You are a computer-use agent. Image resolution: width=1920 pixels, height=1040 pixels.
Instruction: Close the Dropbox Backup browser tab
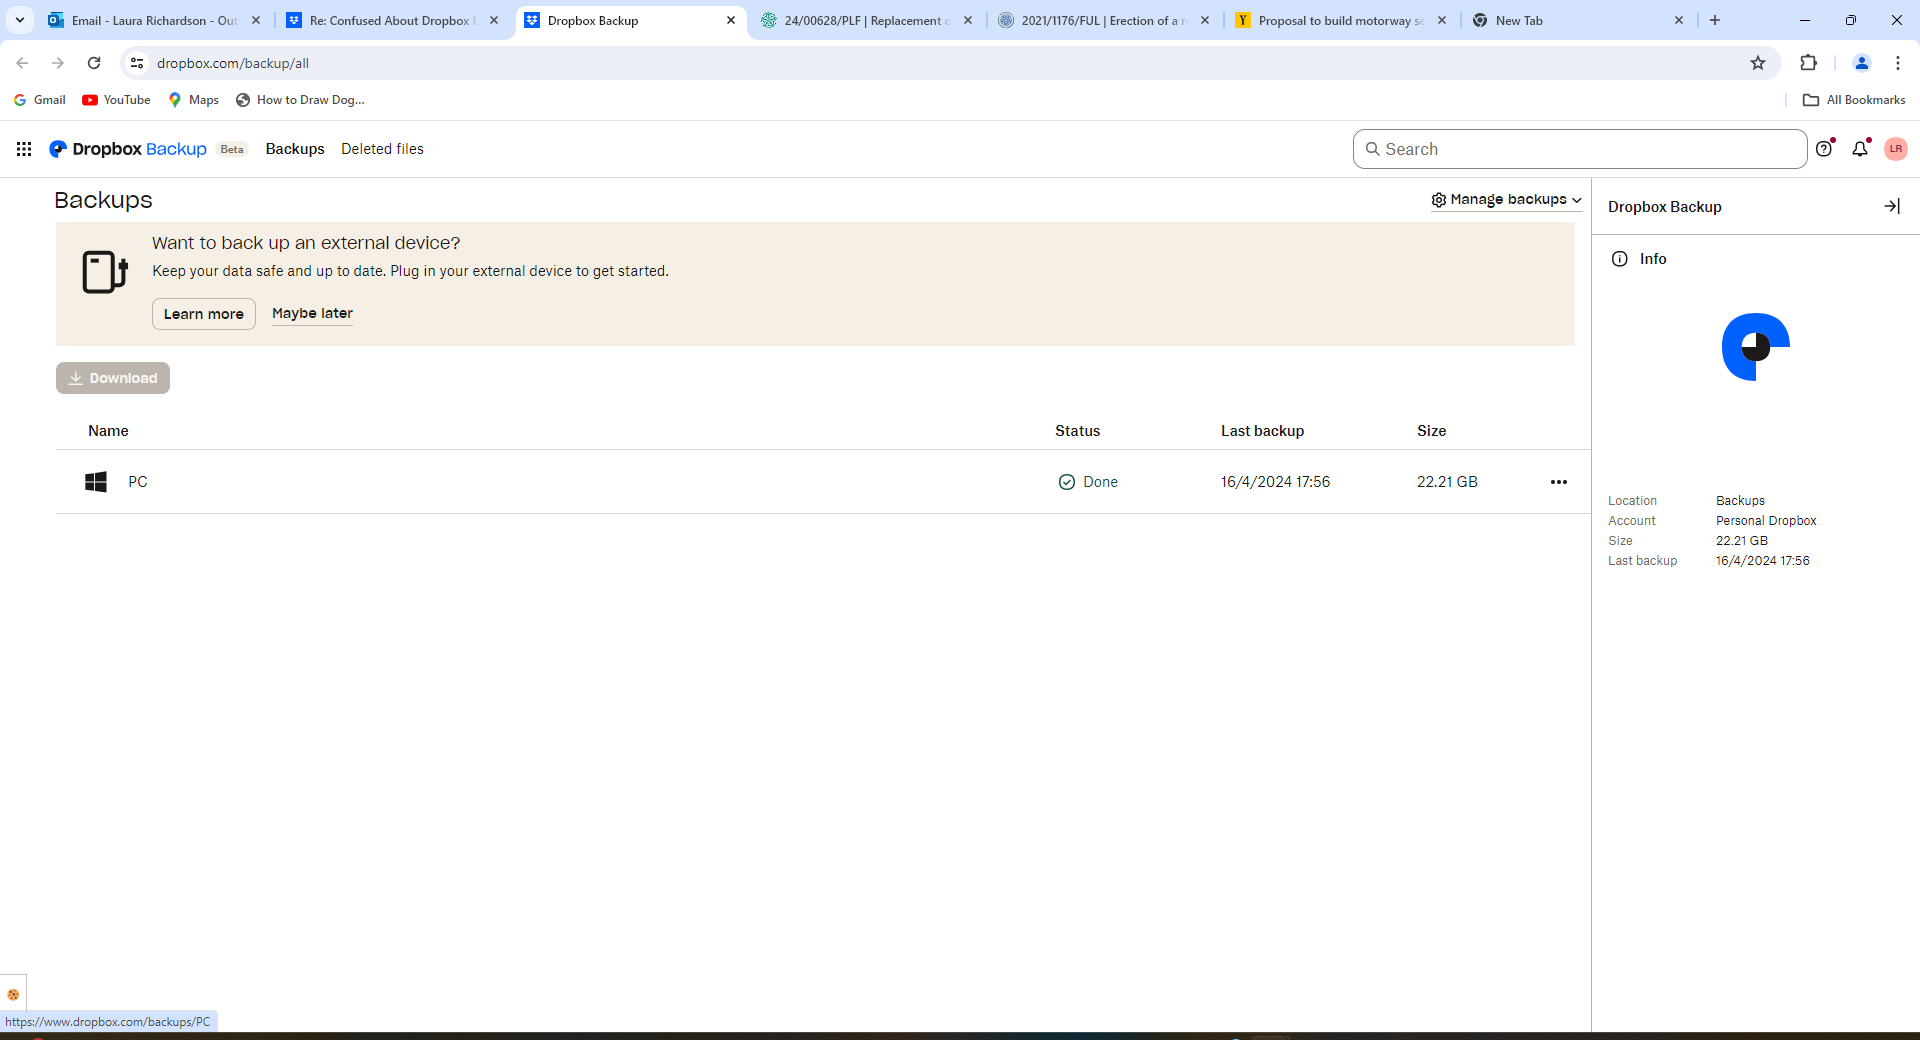pyautogui.click(x=731, y=20)
